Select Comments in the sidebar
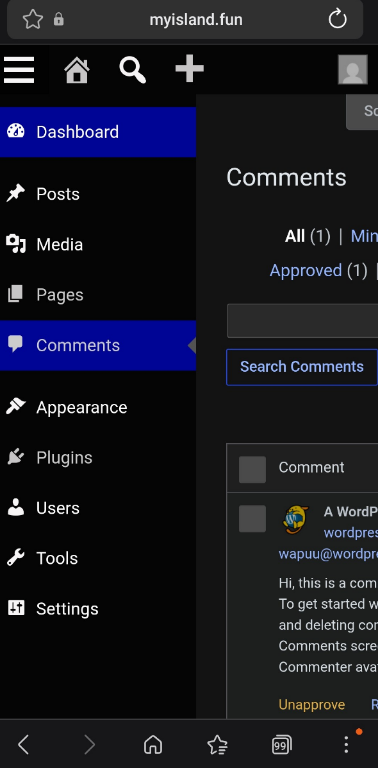Viewport: 378px width, 768px height. [98, 345]
